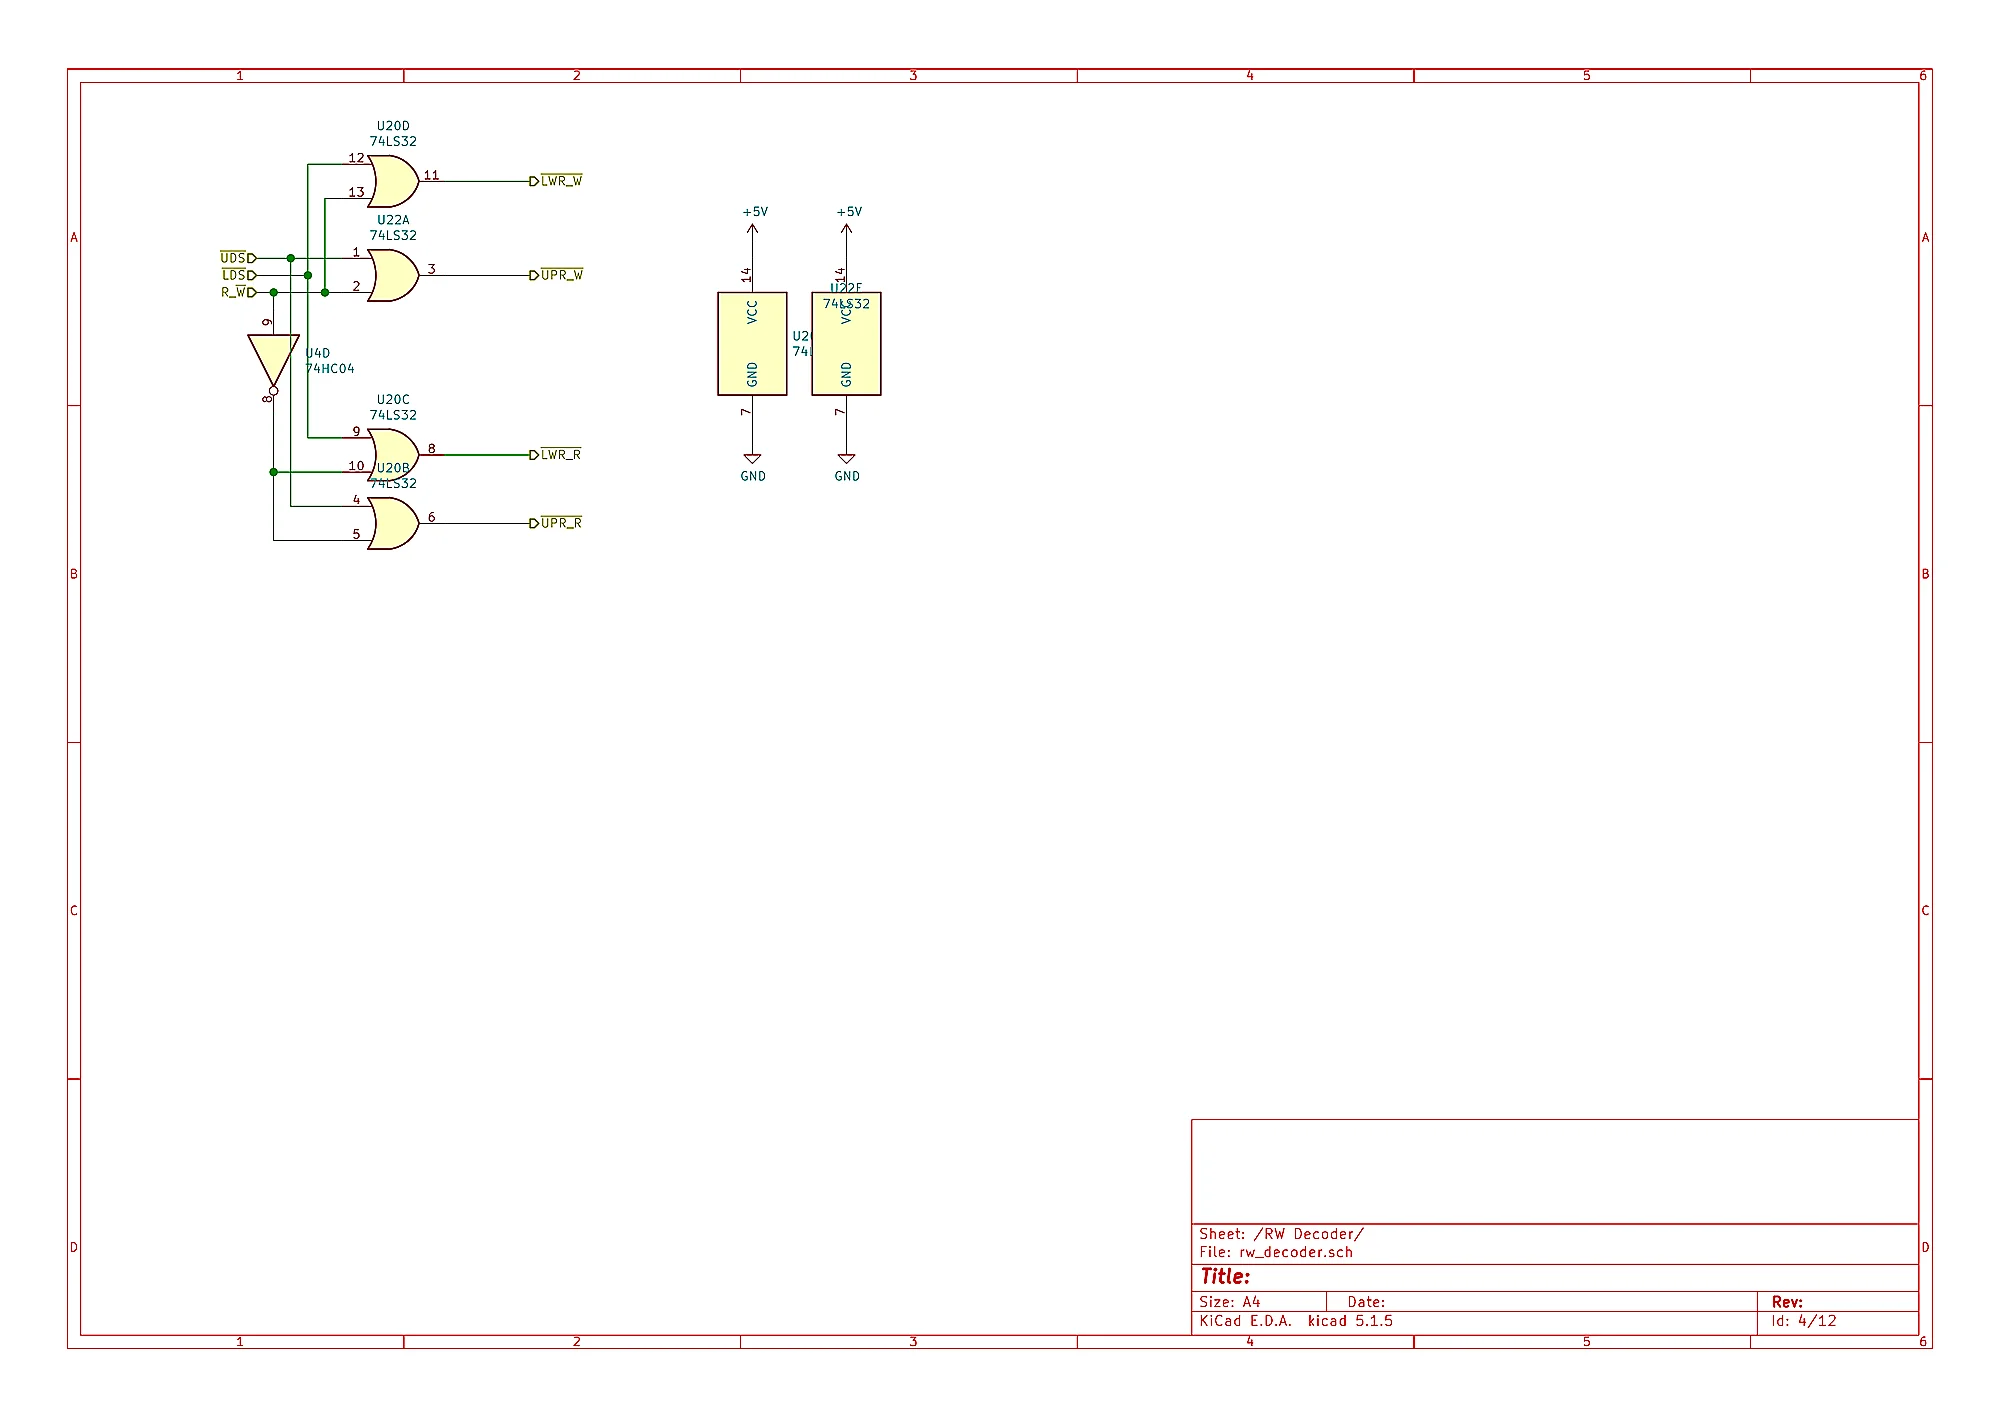Select the LWR_R output label
This screenshot has height=1416, width=2000.
coord(560,455)
